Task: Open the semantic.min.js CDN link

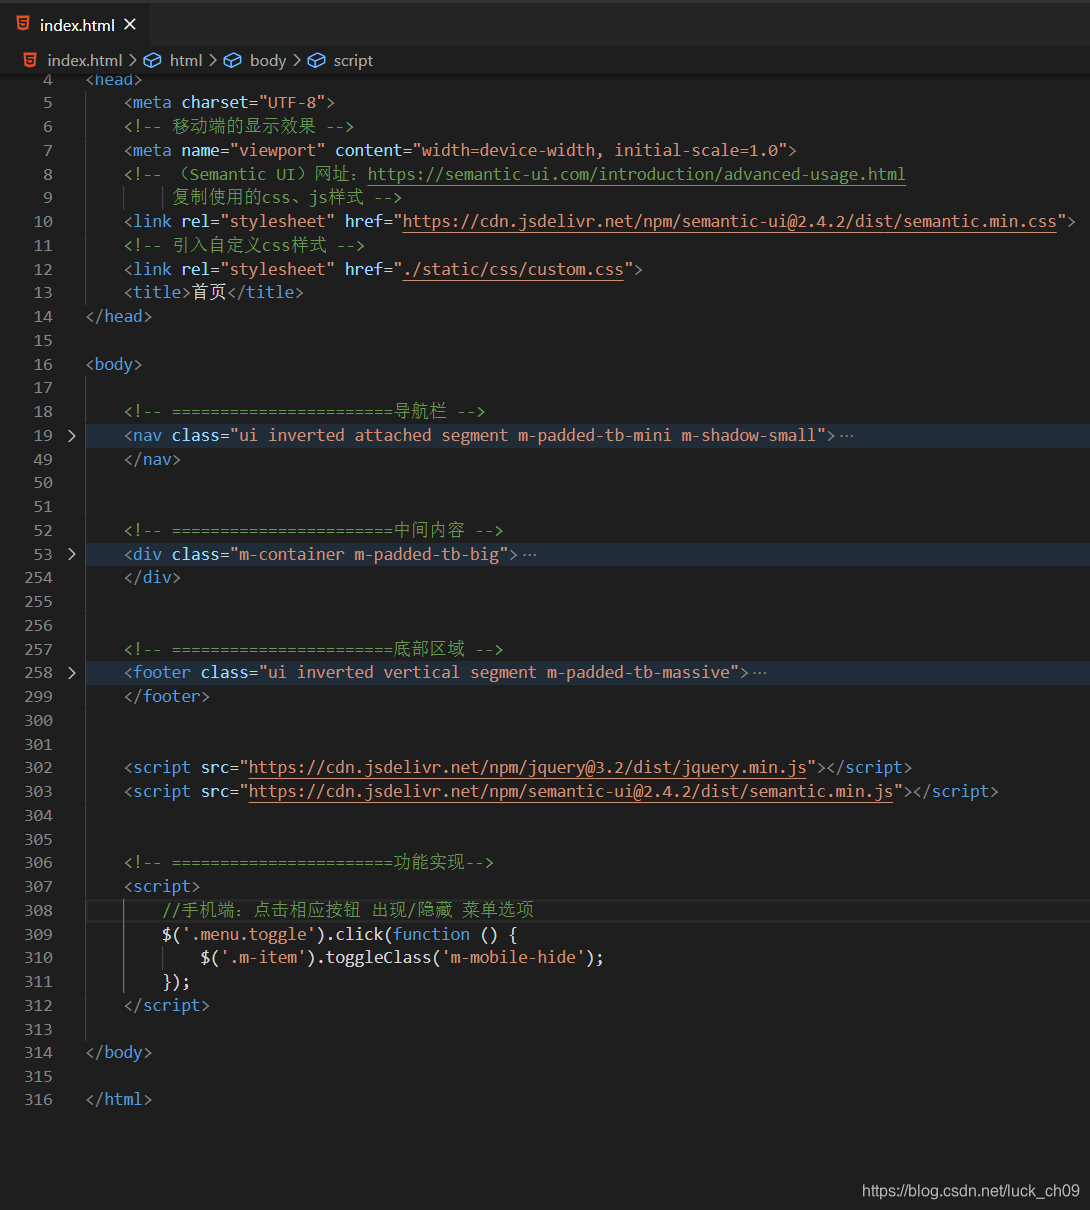Action: pyautogui.click(x=570, y=791)
